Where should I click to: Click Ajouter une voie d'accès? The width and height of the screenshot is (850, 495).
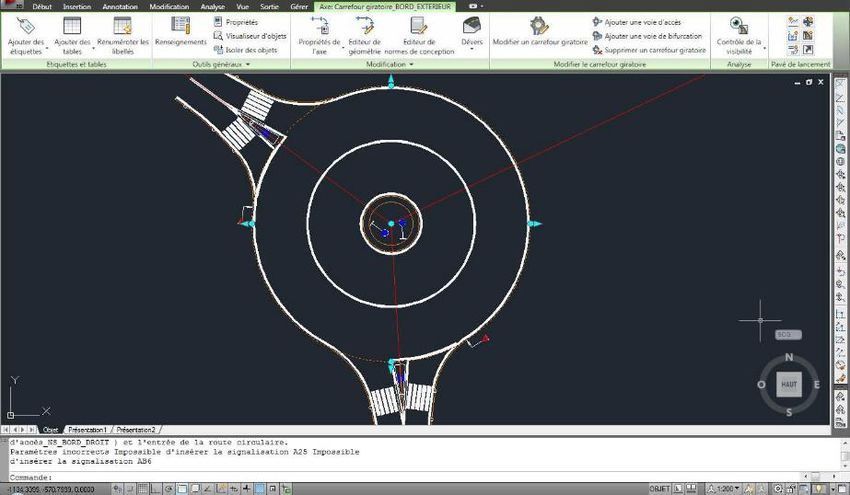pyautogui.click(x=638, y=21)
